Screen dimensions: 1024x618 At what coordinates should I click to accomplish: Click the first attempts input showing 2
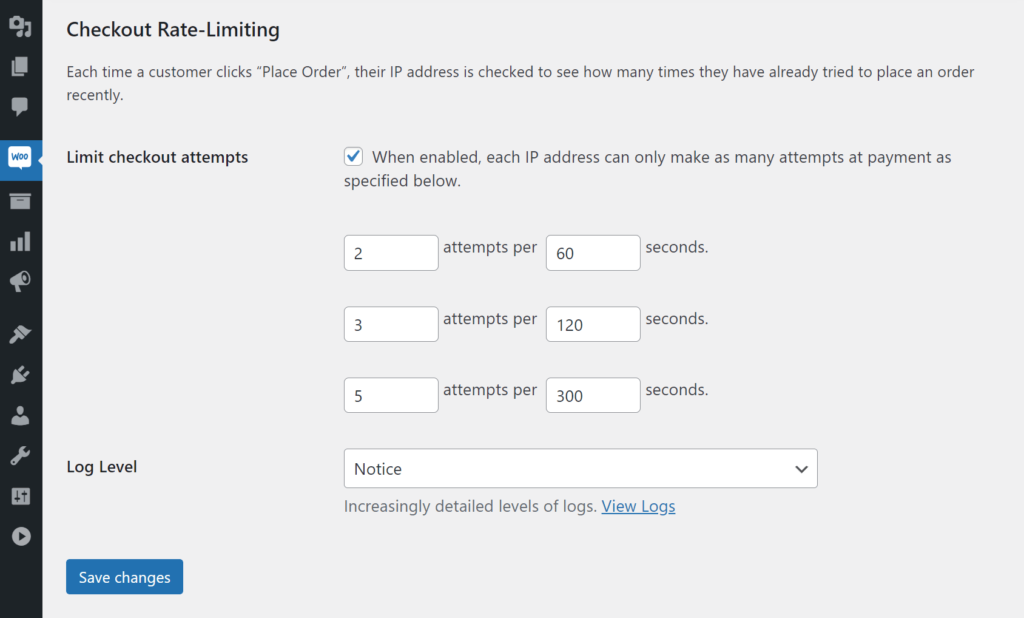[391, 252]
